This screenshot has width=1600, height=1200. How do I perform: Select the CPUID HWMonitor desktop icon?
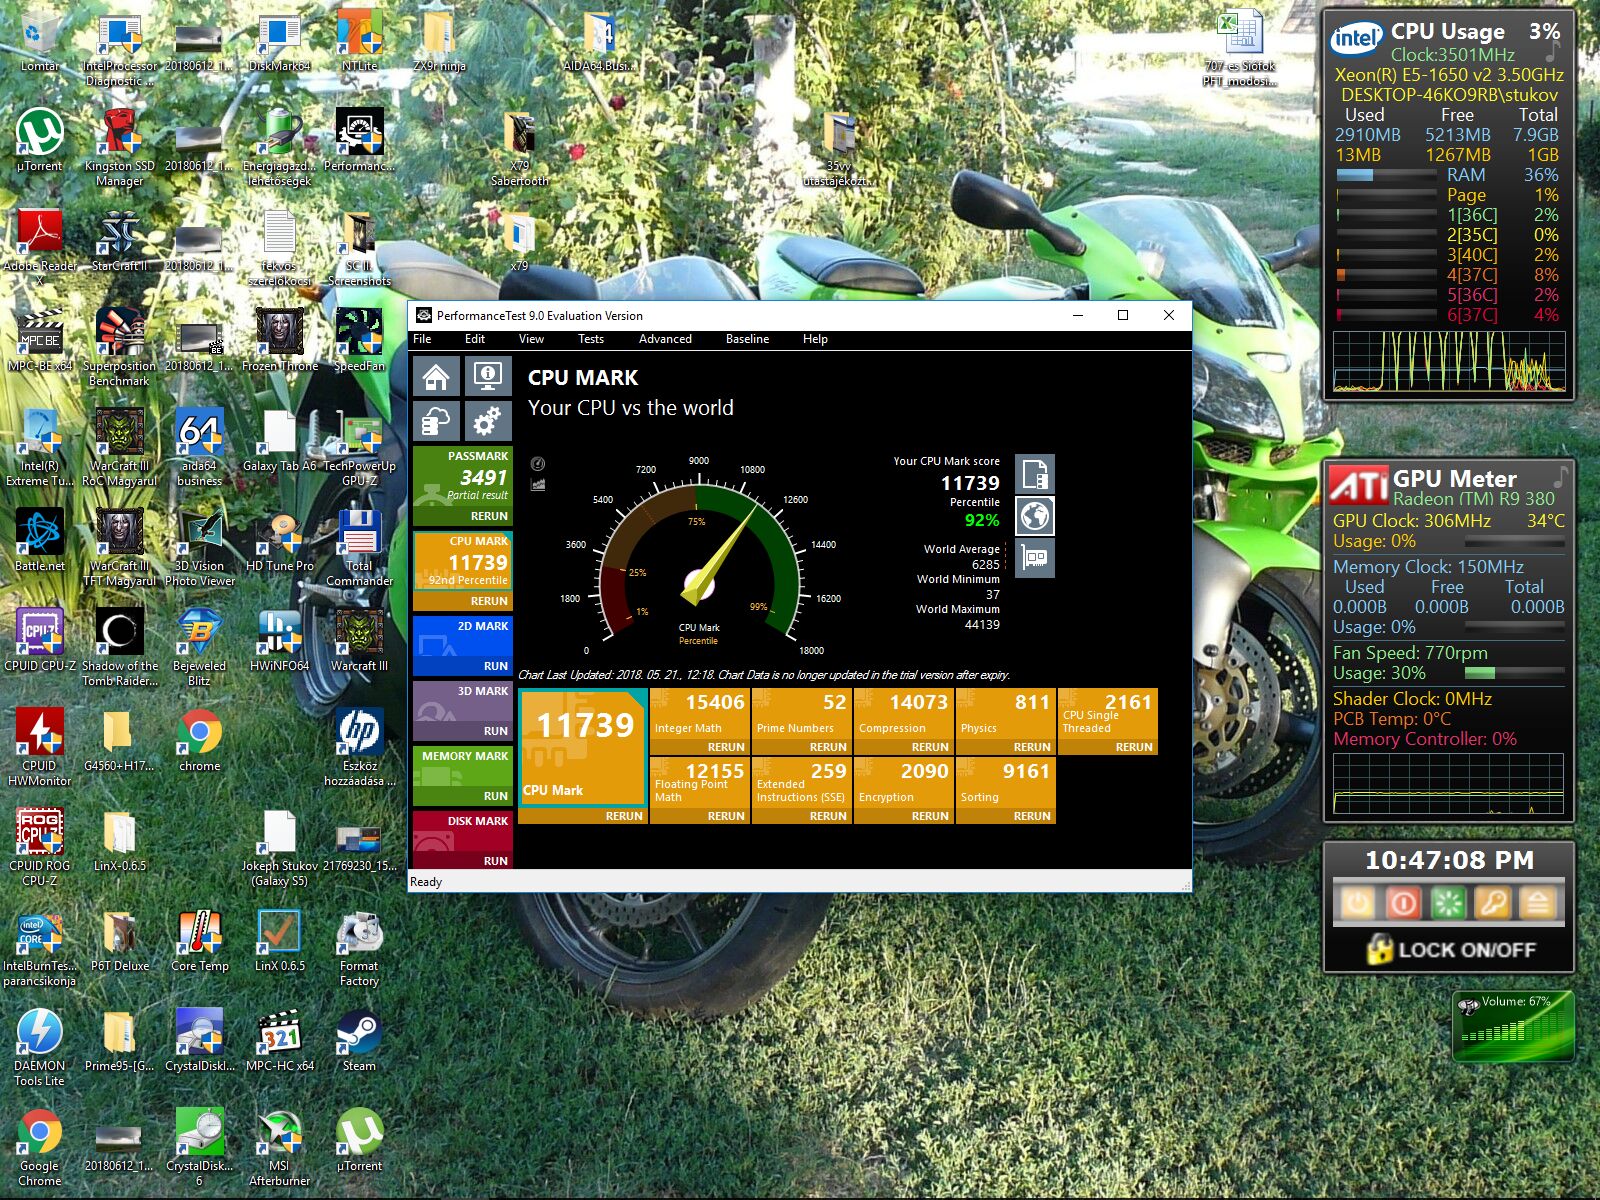click(x=40, y=746)
